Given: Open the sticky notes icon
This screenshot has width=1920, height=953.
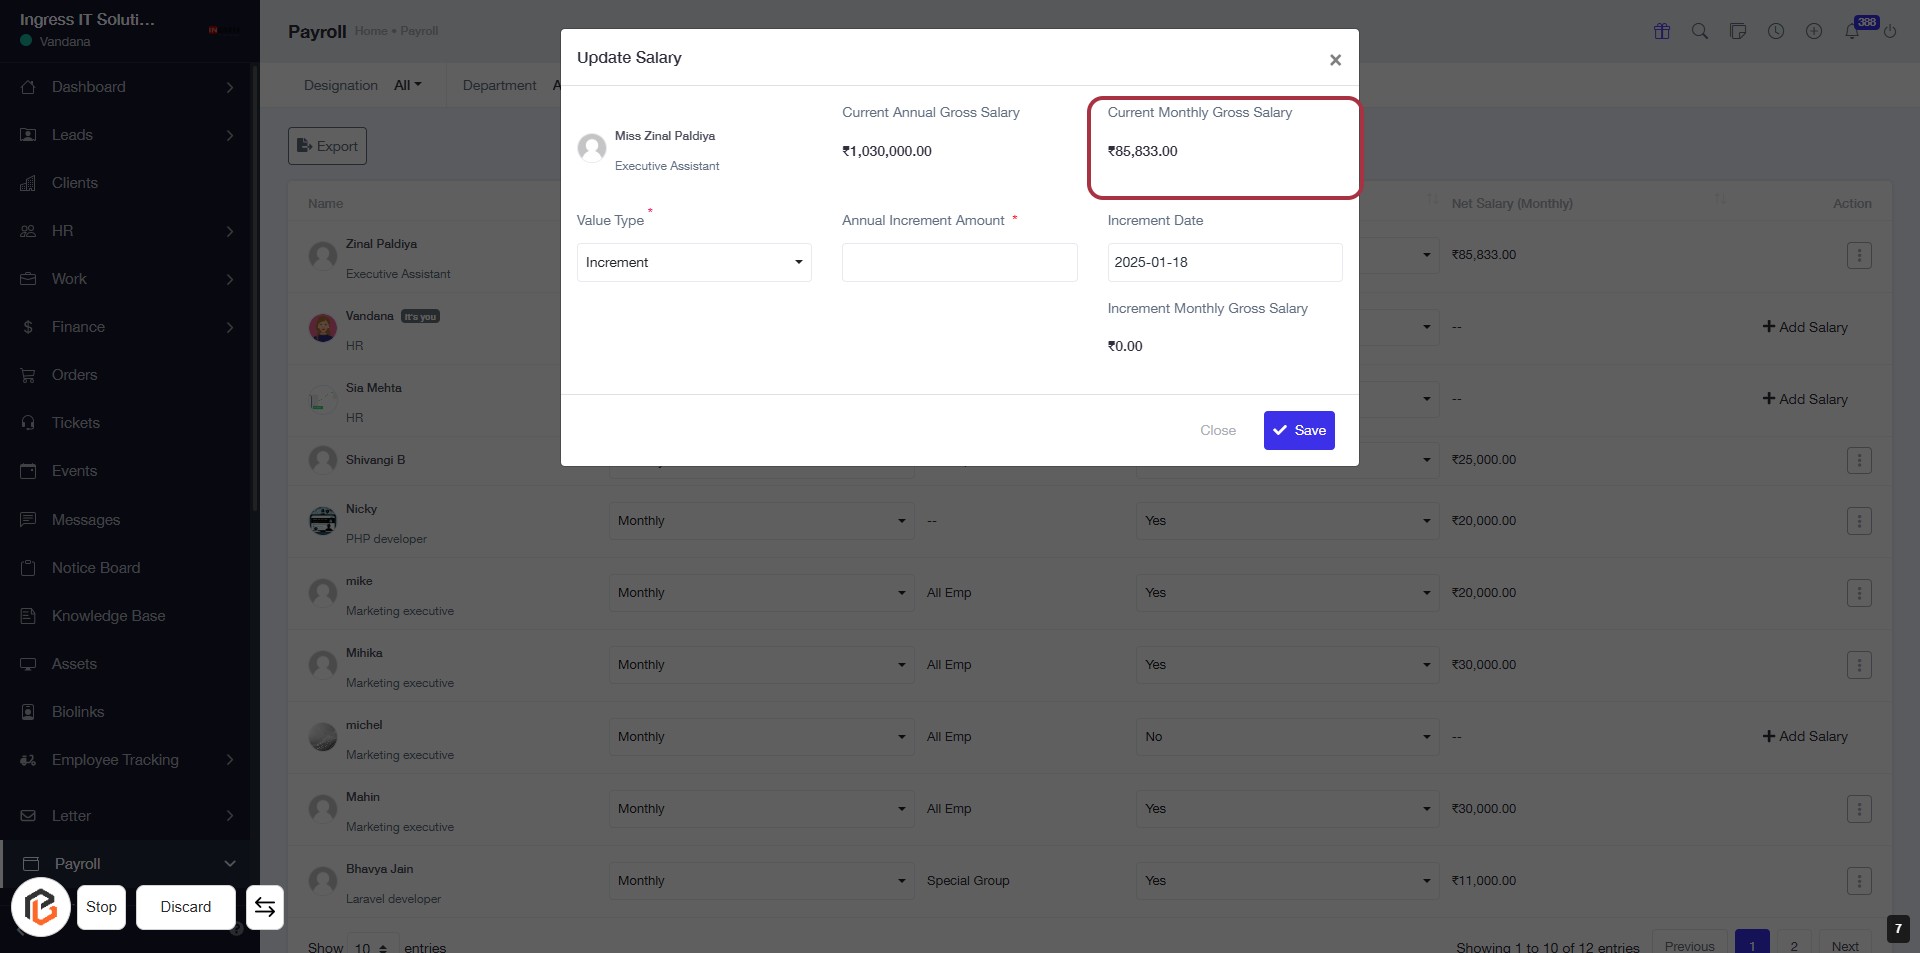Looking at the screenshot, I should pos(1738,31).
